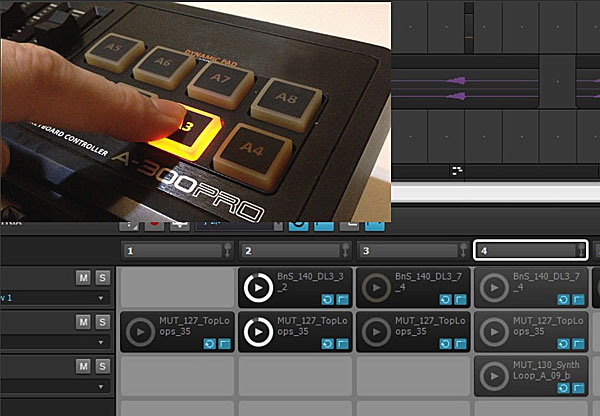Play MUT_127_TopLoops_35 cell in column 4
600x416 pixels.
(494, 332)
